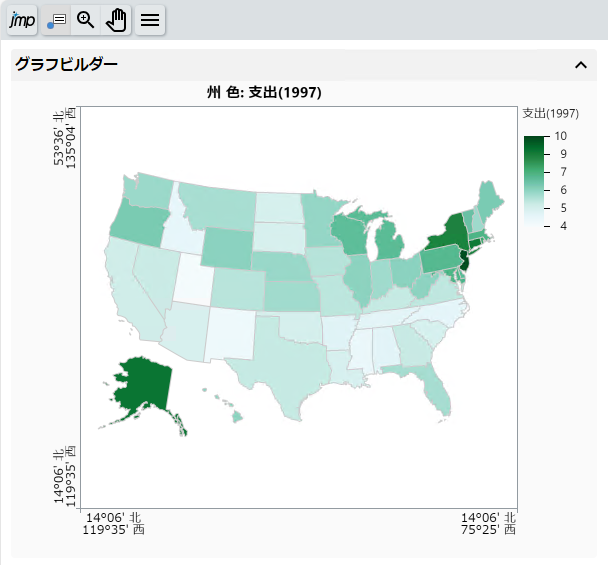
Task: Select Georgia on the map
Action: click(x=413, y=345)
